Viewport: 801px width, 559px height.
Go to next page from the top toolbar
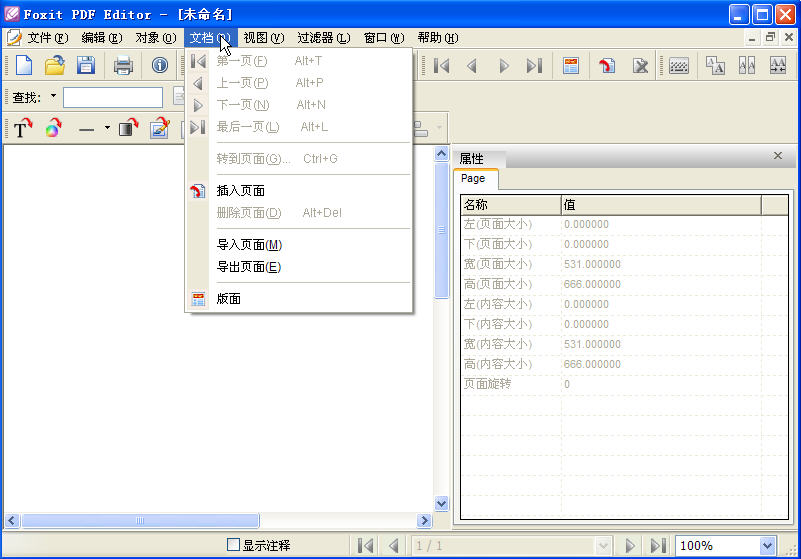coord(504,66)
